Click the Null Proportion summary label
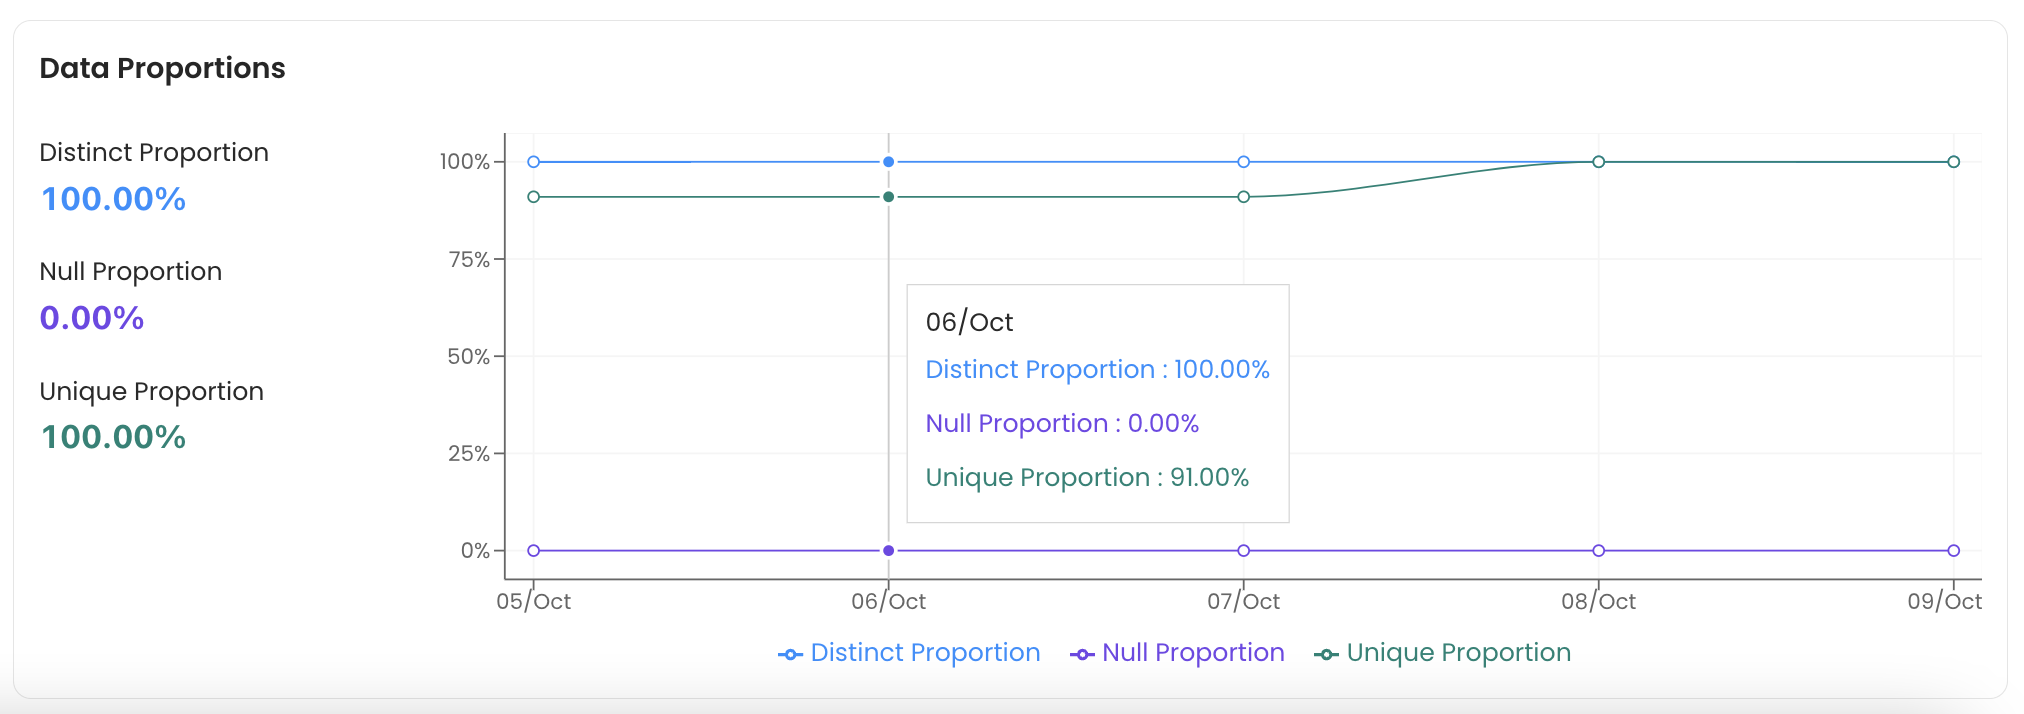Screen dimensions: 2024x714 [130, 271]
